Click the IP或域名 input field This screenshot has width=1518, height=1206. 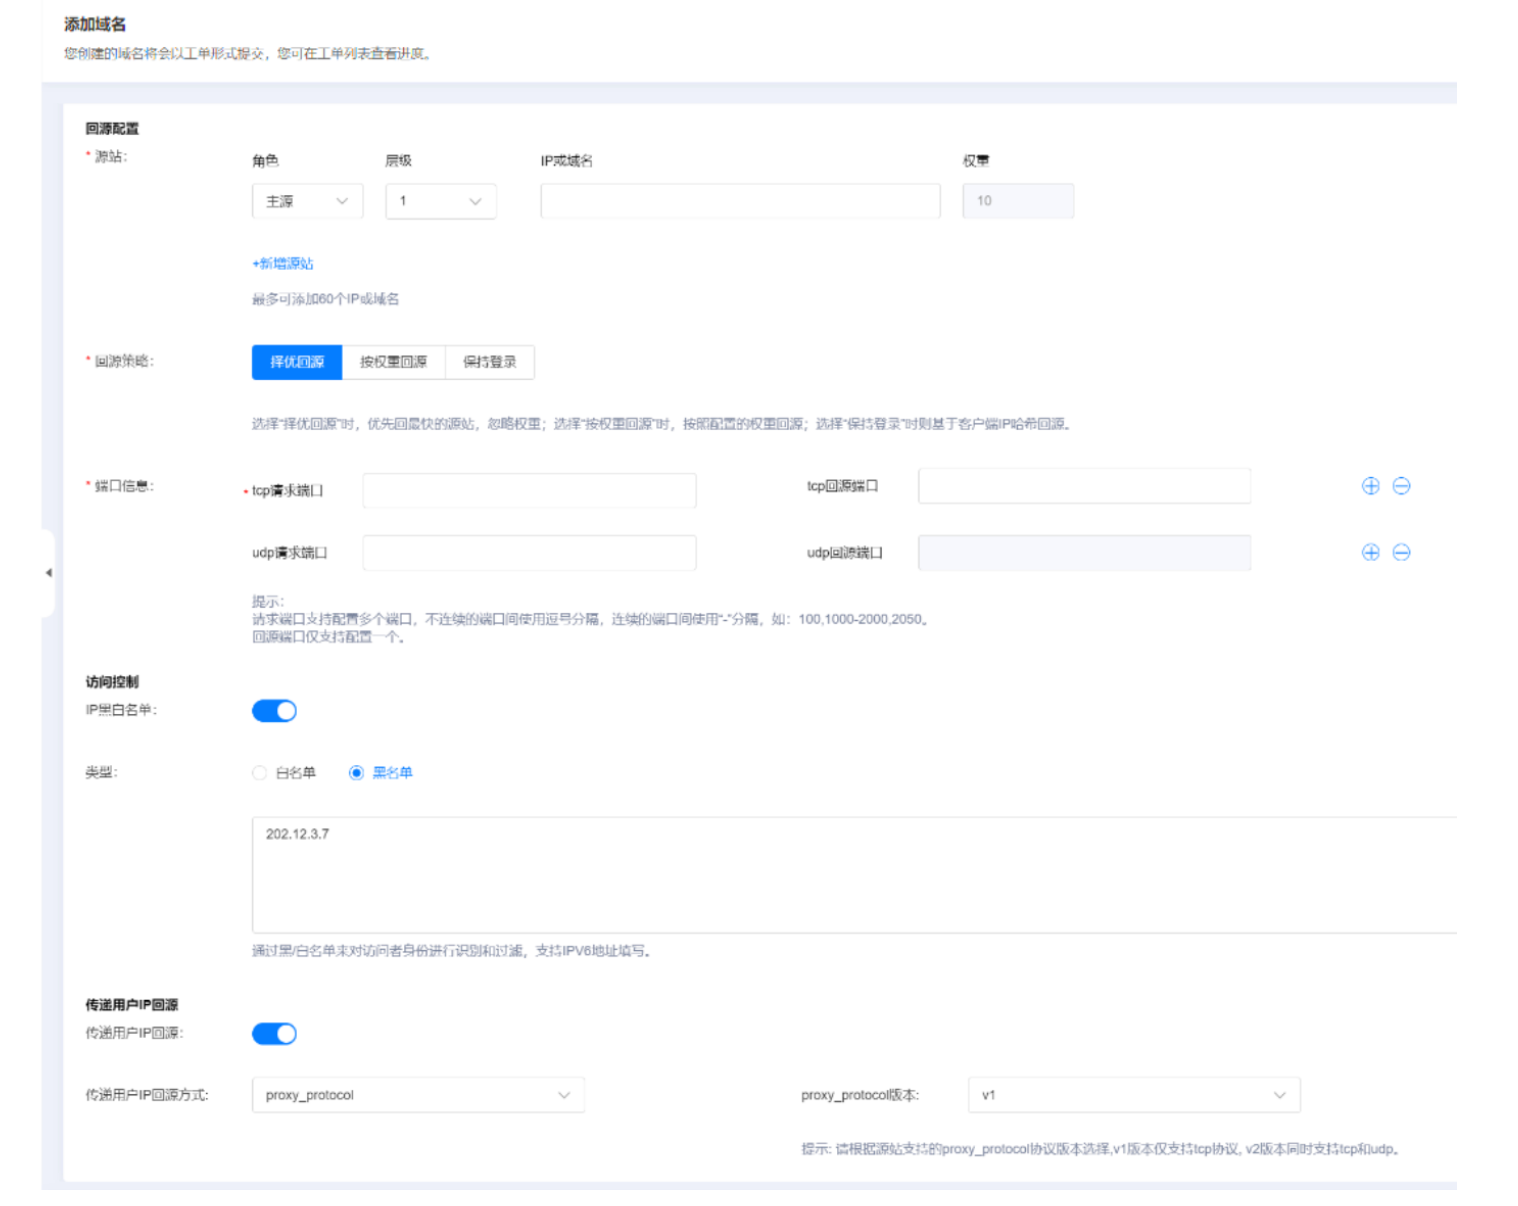tap(740, 201)
